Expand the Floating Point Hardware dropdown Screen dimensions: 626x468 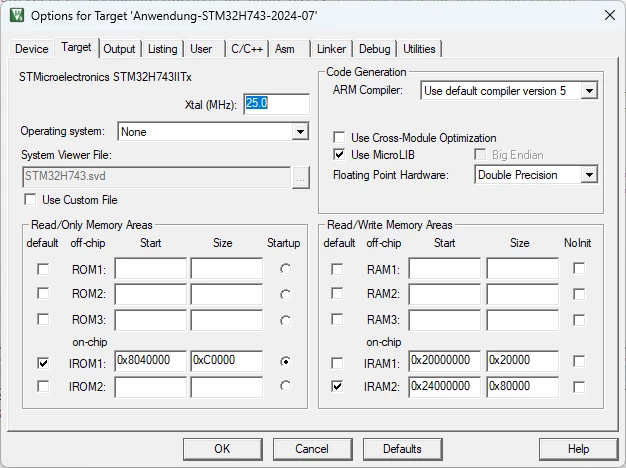coord(589,175)
